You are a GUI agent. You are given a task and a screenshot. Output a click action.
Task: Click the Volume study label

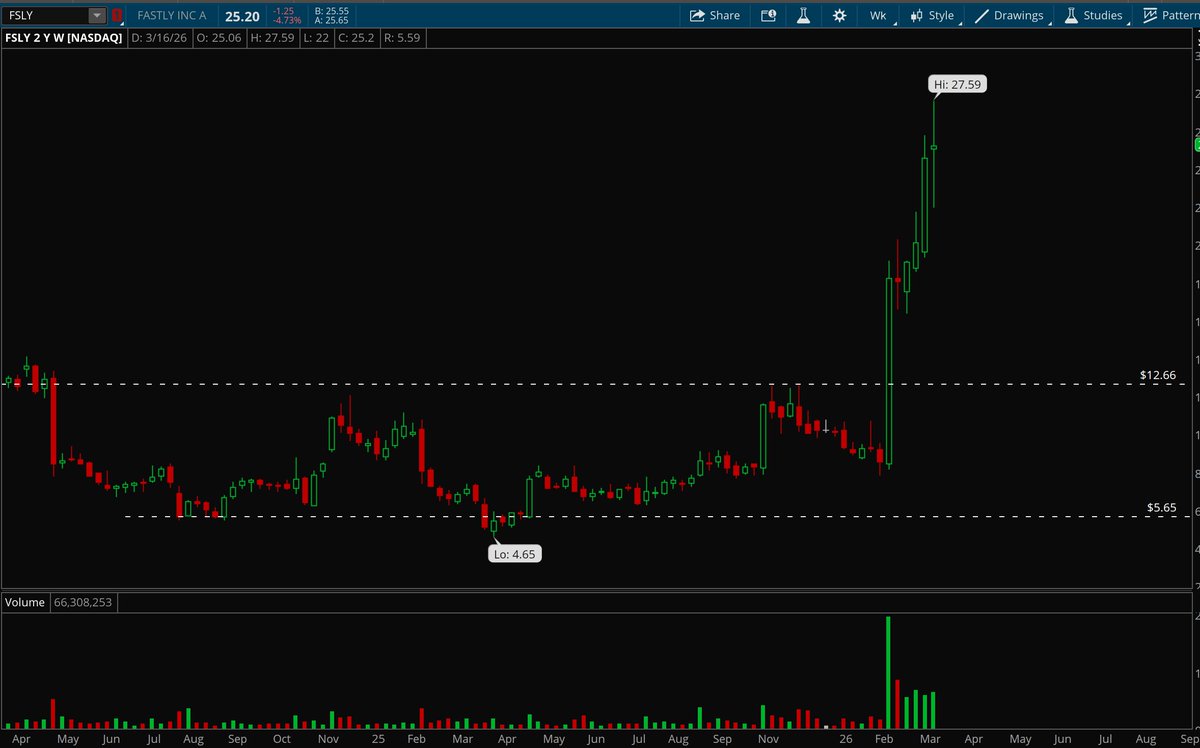click(25, 602)
